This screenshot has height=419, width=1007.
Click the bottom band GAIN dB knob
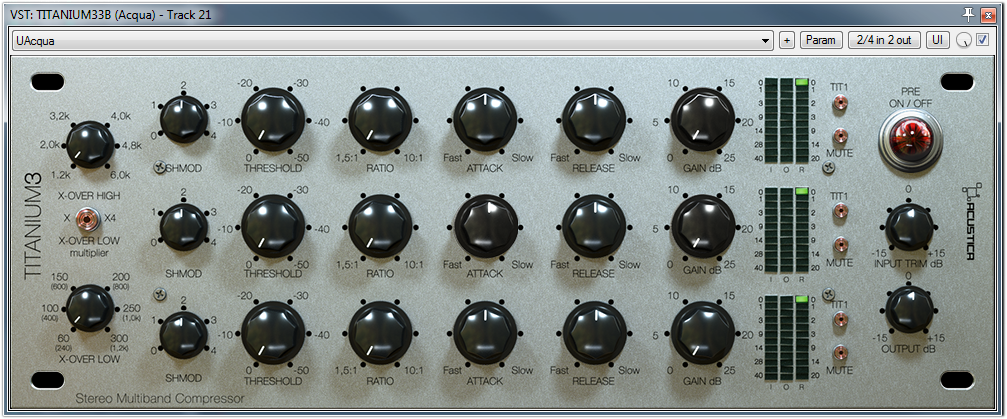coord(702,334)
